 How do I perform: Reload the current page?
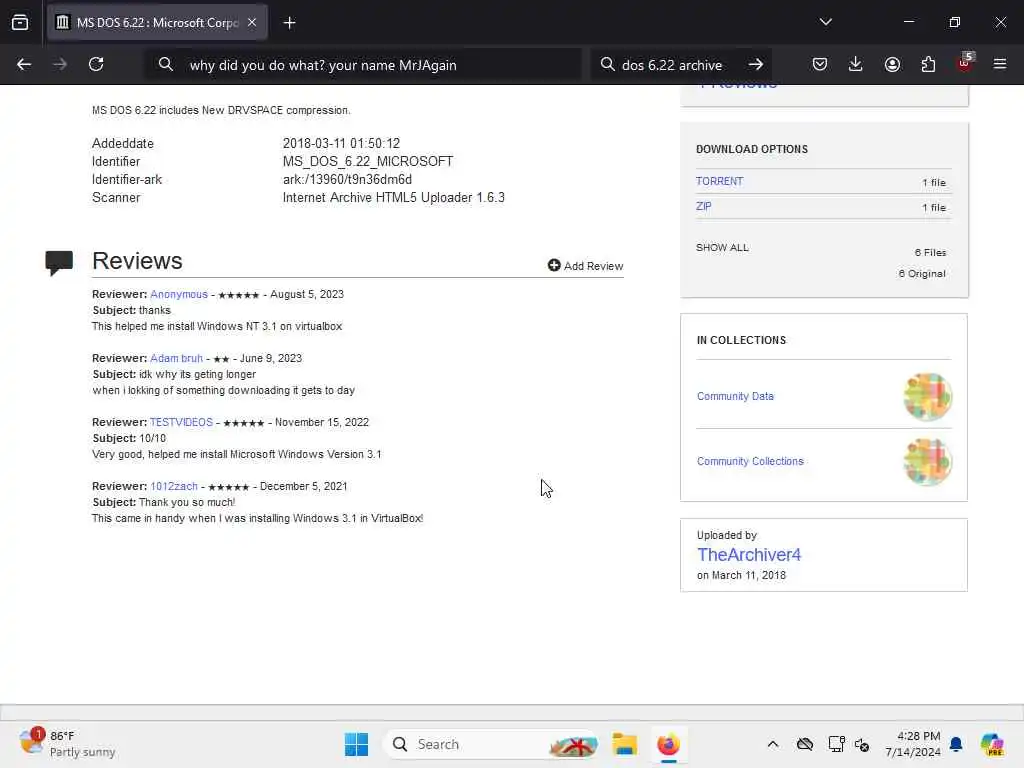point(96,64)
